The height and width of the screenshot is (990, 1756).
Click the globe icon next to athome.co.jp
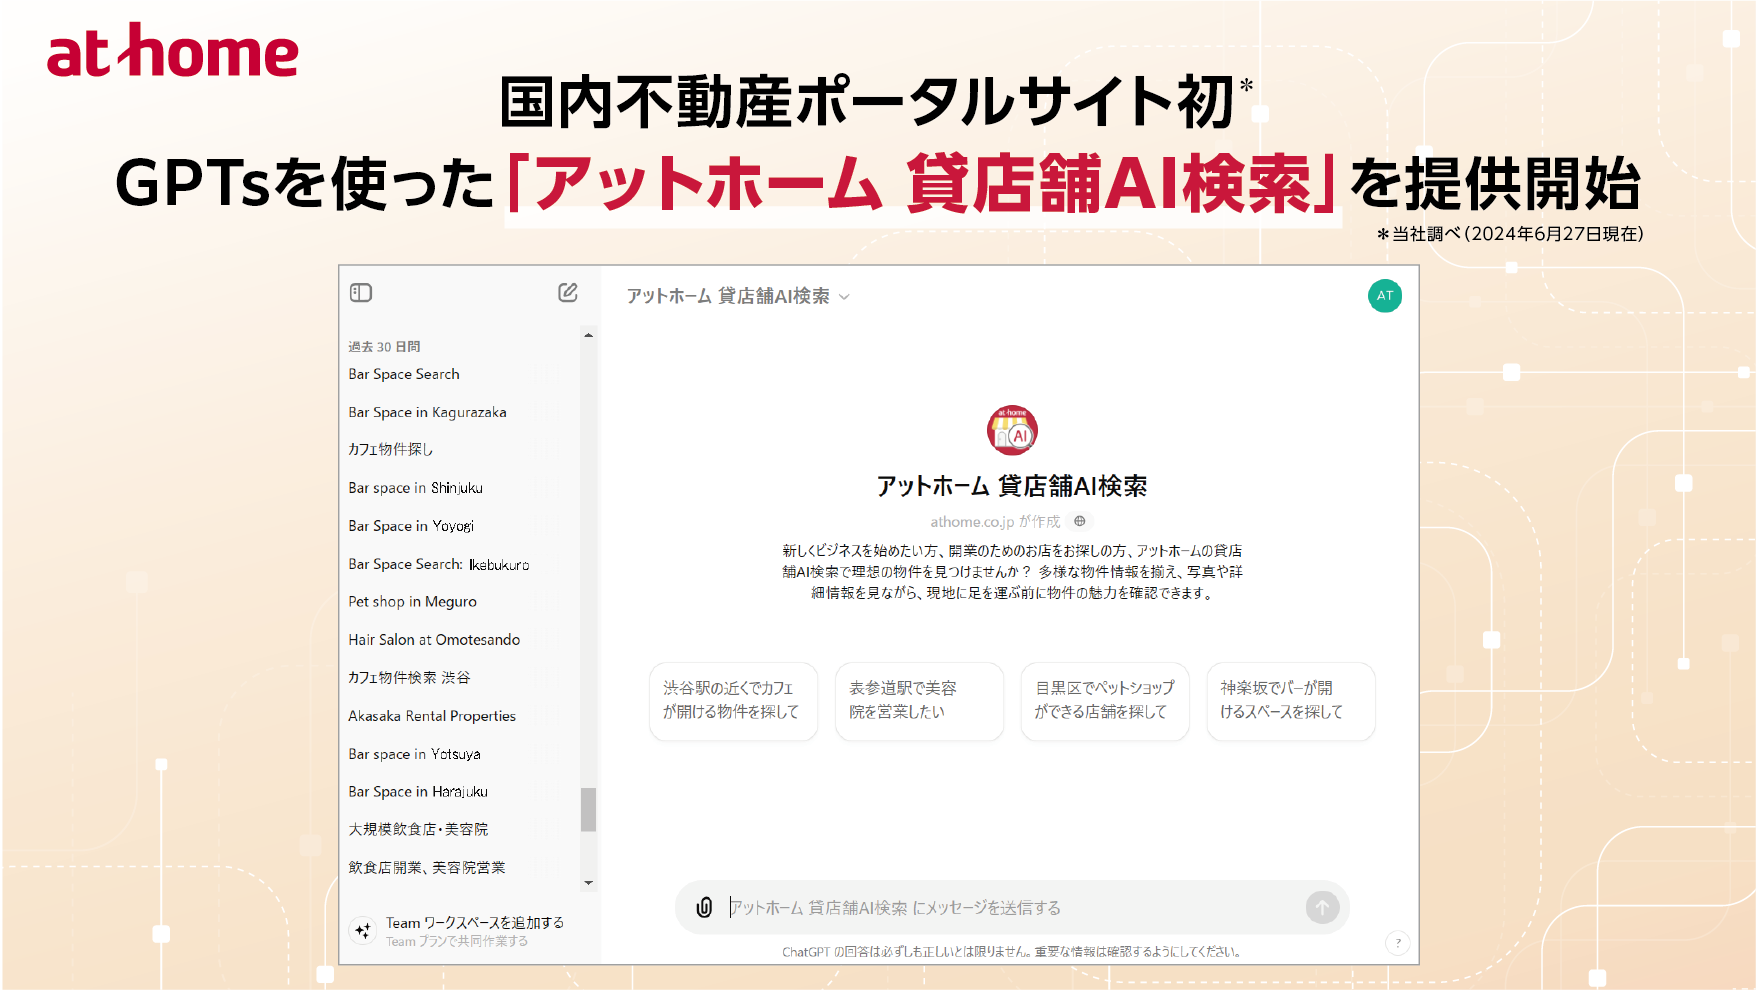point(1080,521)
